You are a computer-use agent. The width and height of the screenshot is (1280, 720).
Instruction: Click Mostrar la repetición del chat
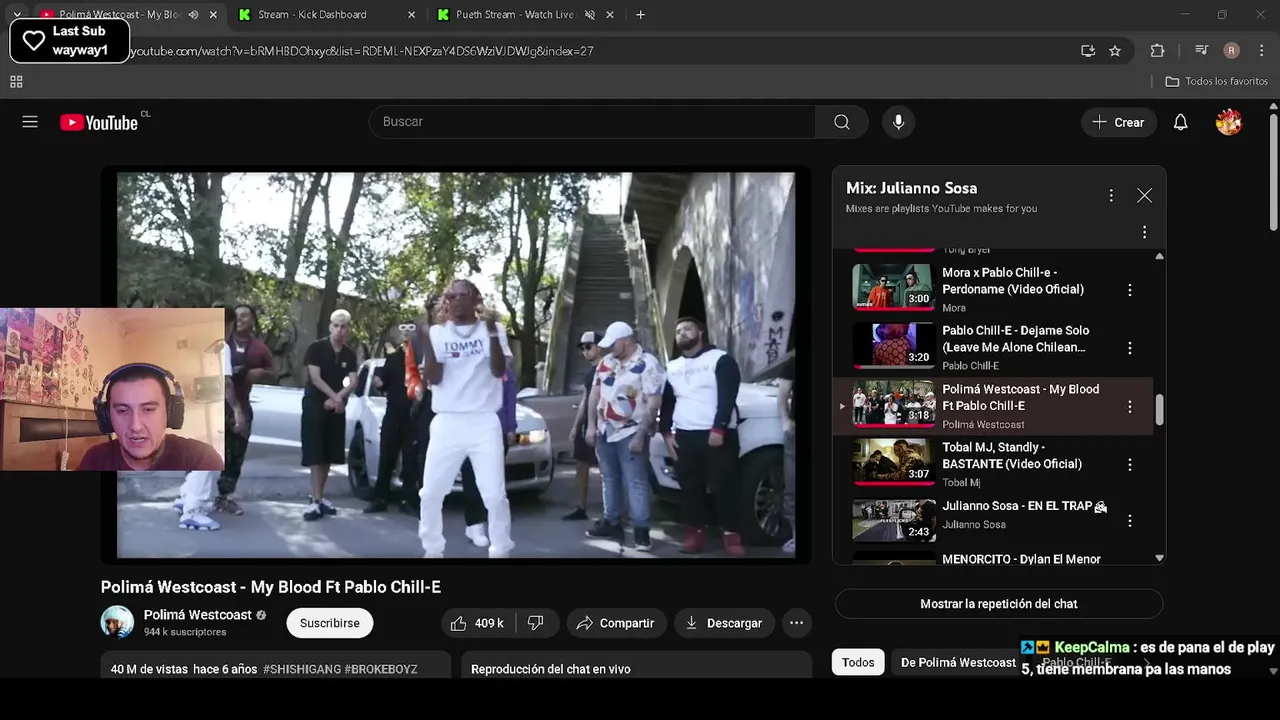[x=999, y=604]
